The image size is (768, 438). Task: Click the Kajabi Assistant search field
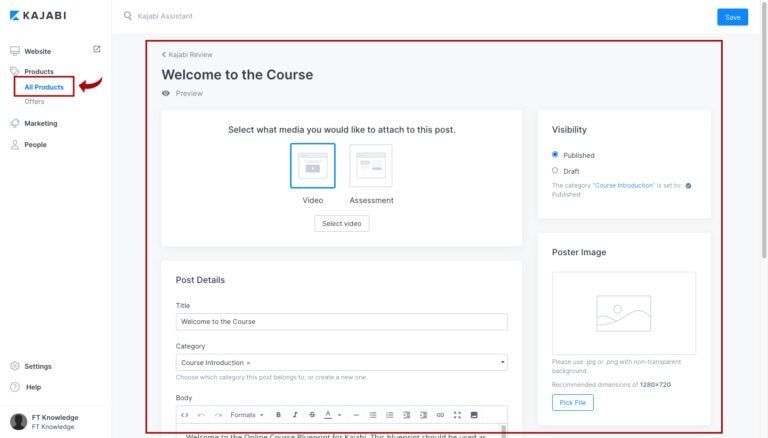click(165, 16)
